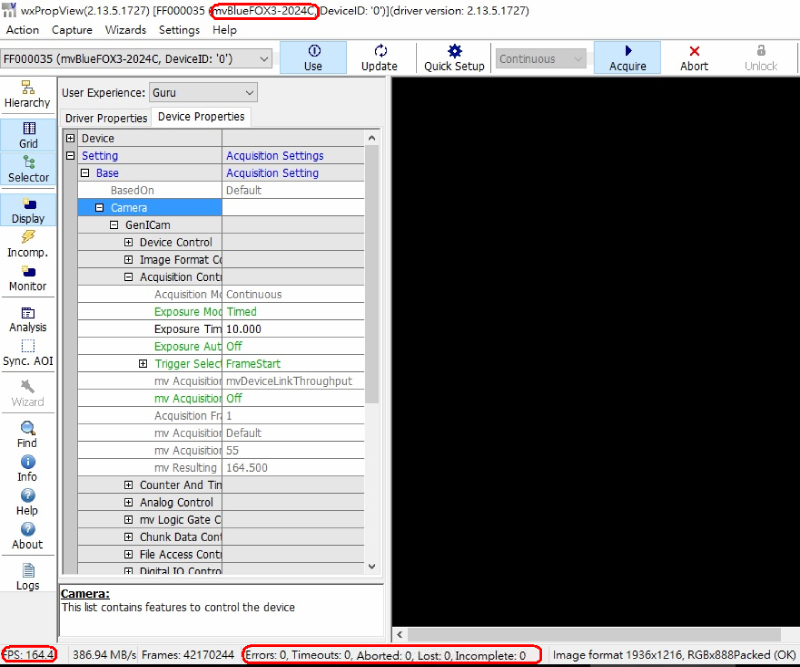The height and width of the screenshot is (667, 800).
Task: Toggle the Selector sidebar button
Action: [x=28, y=169]
